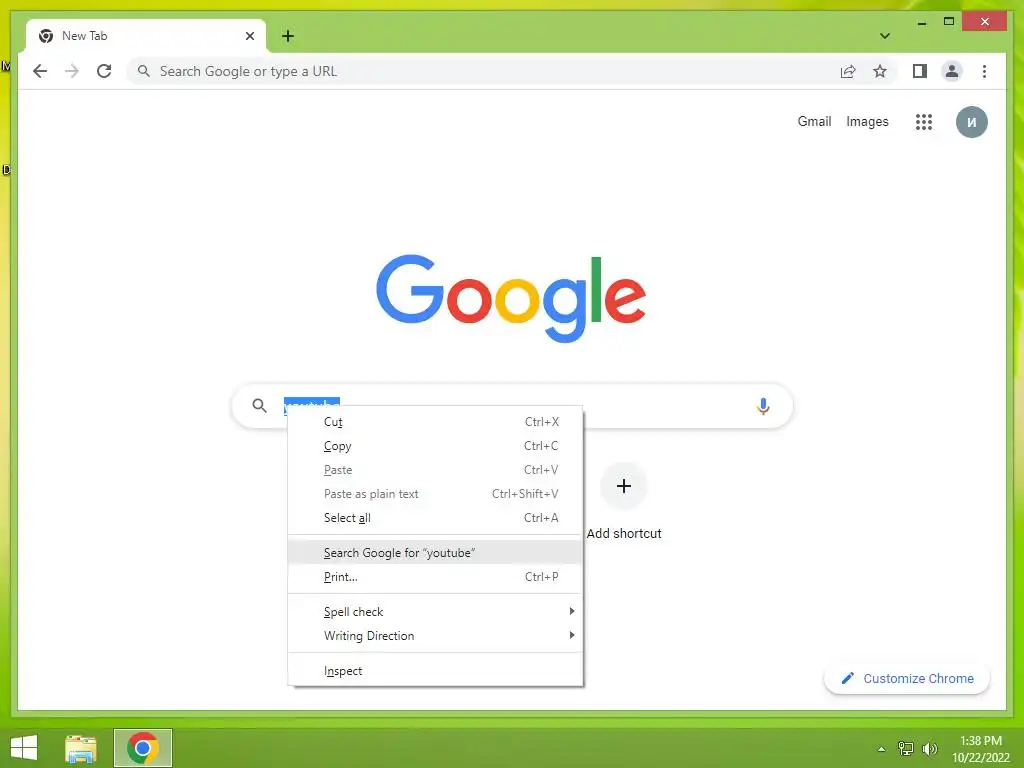Viewport: 1024px width, 768px height.
Task: Open Windows Start menu
Action: click(x=24, y=748)
